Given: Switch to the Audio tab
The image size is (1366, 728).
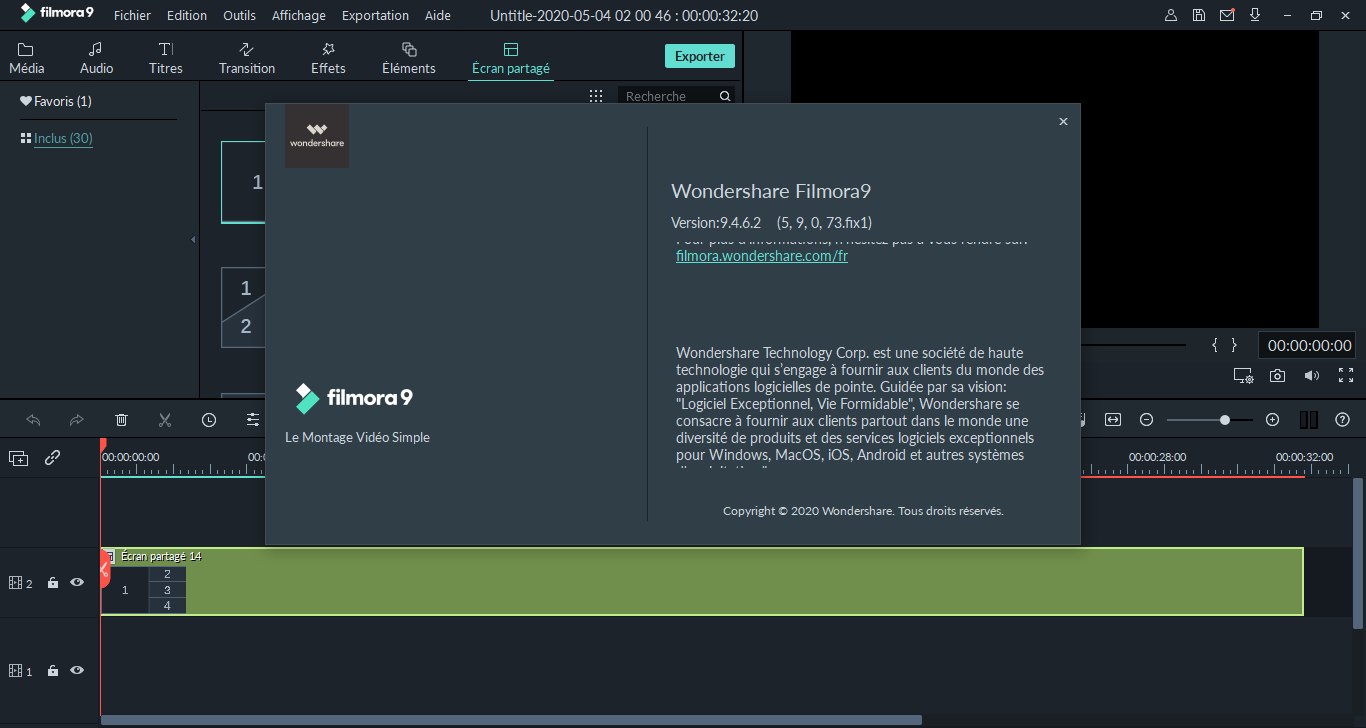Looking at the screenshot, I should (96, 59).
